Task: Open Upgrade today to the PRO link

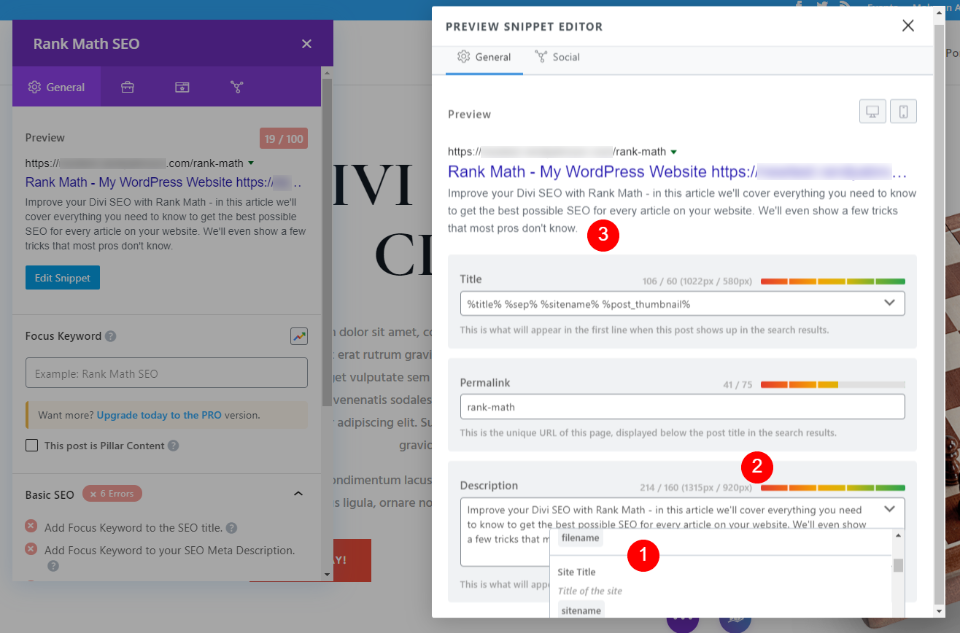Action: [x=159, y=415]
